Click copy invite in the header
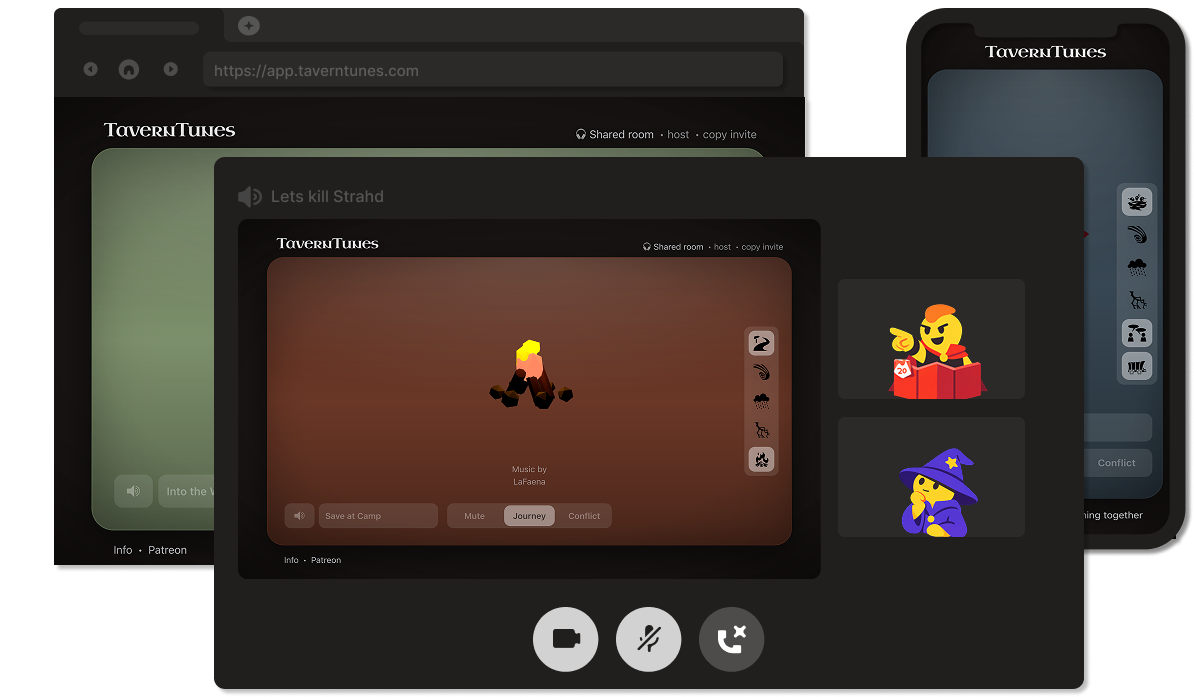The image size is (1194, 697). tap(761, 246)
